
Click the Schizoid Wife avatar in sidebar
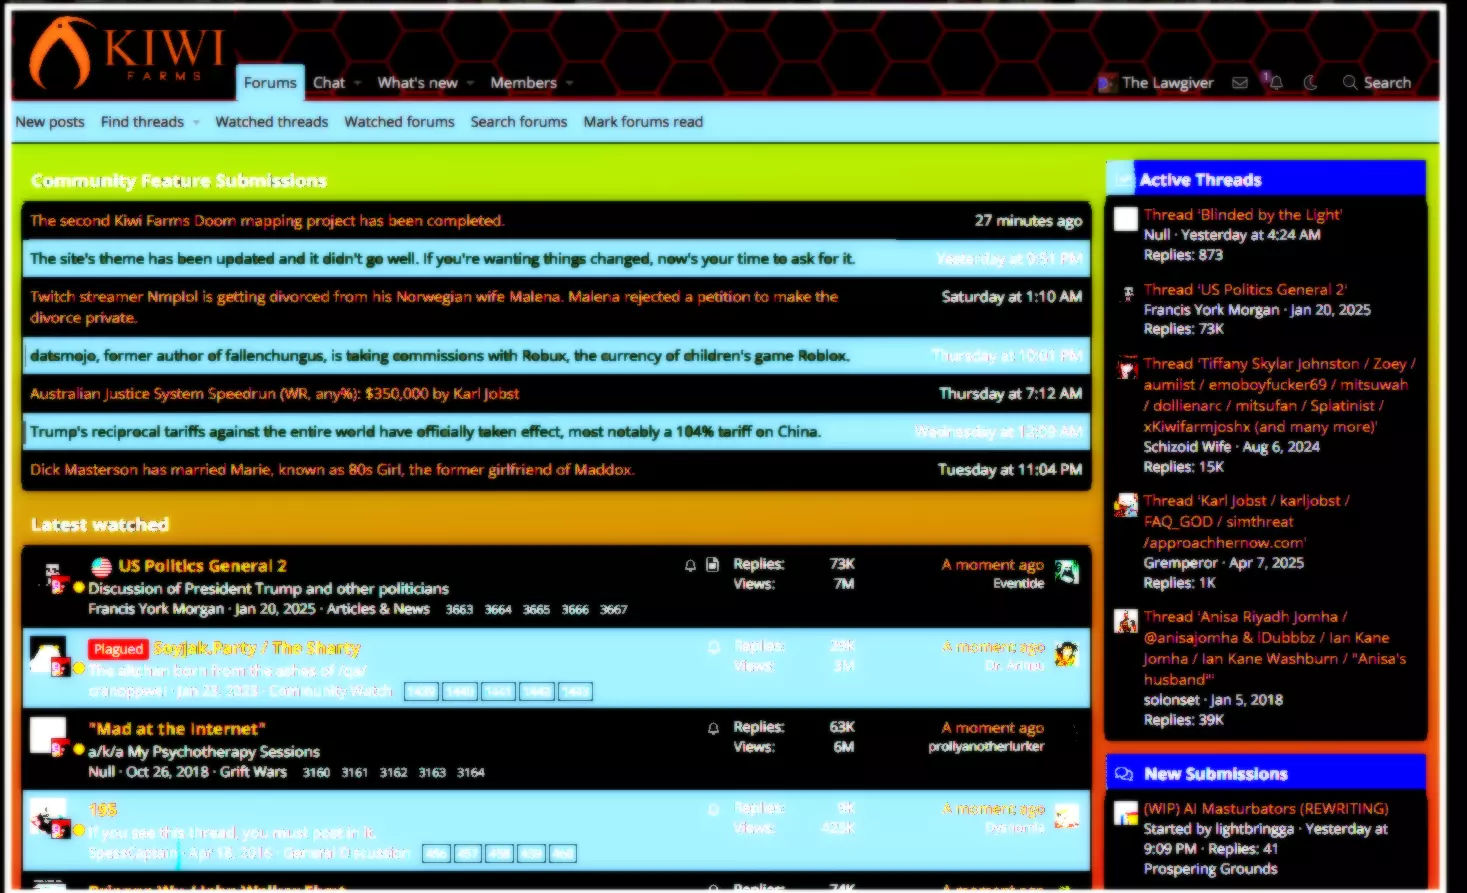tap(1127, 366)
